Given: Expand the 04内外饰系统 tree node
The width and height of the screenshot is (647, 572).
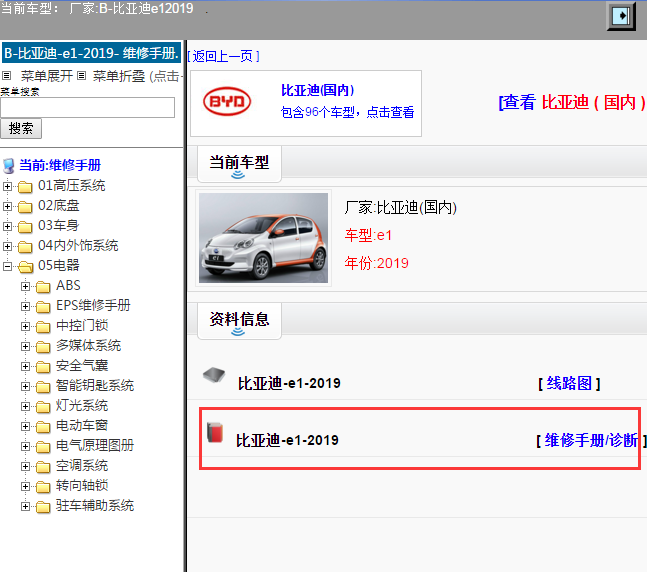Looking at the screenshot, I should tap(7, 246).
